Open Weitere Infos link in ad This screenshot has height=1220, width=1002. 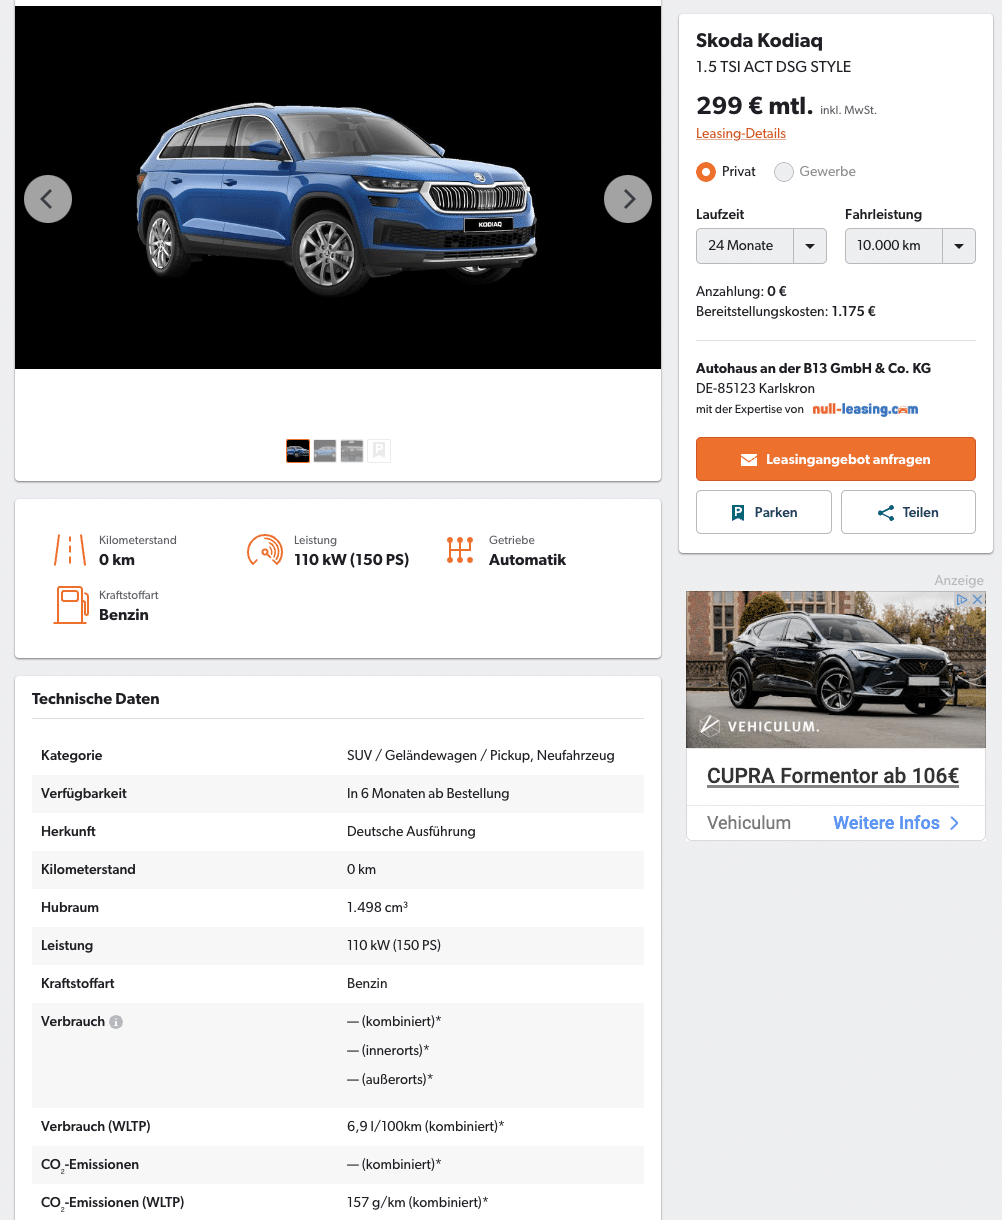pyautogui.click(x=896, y=823)
